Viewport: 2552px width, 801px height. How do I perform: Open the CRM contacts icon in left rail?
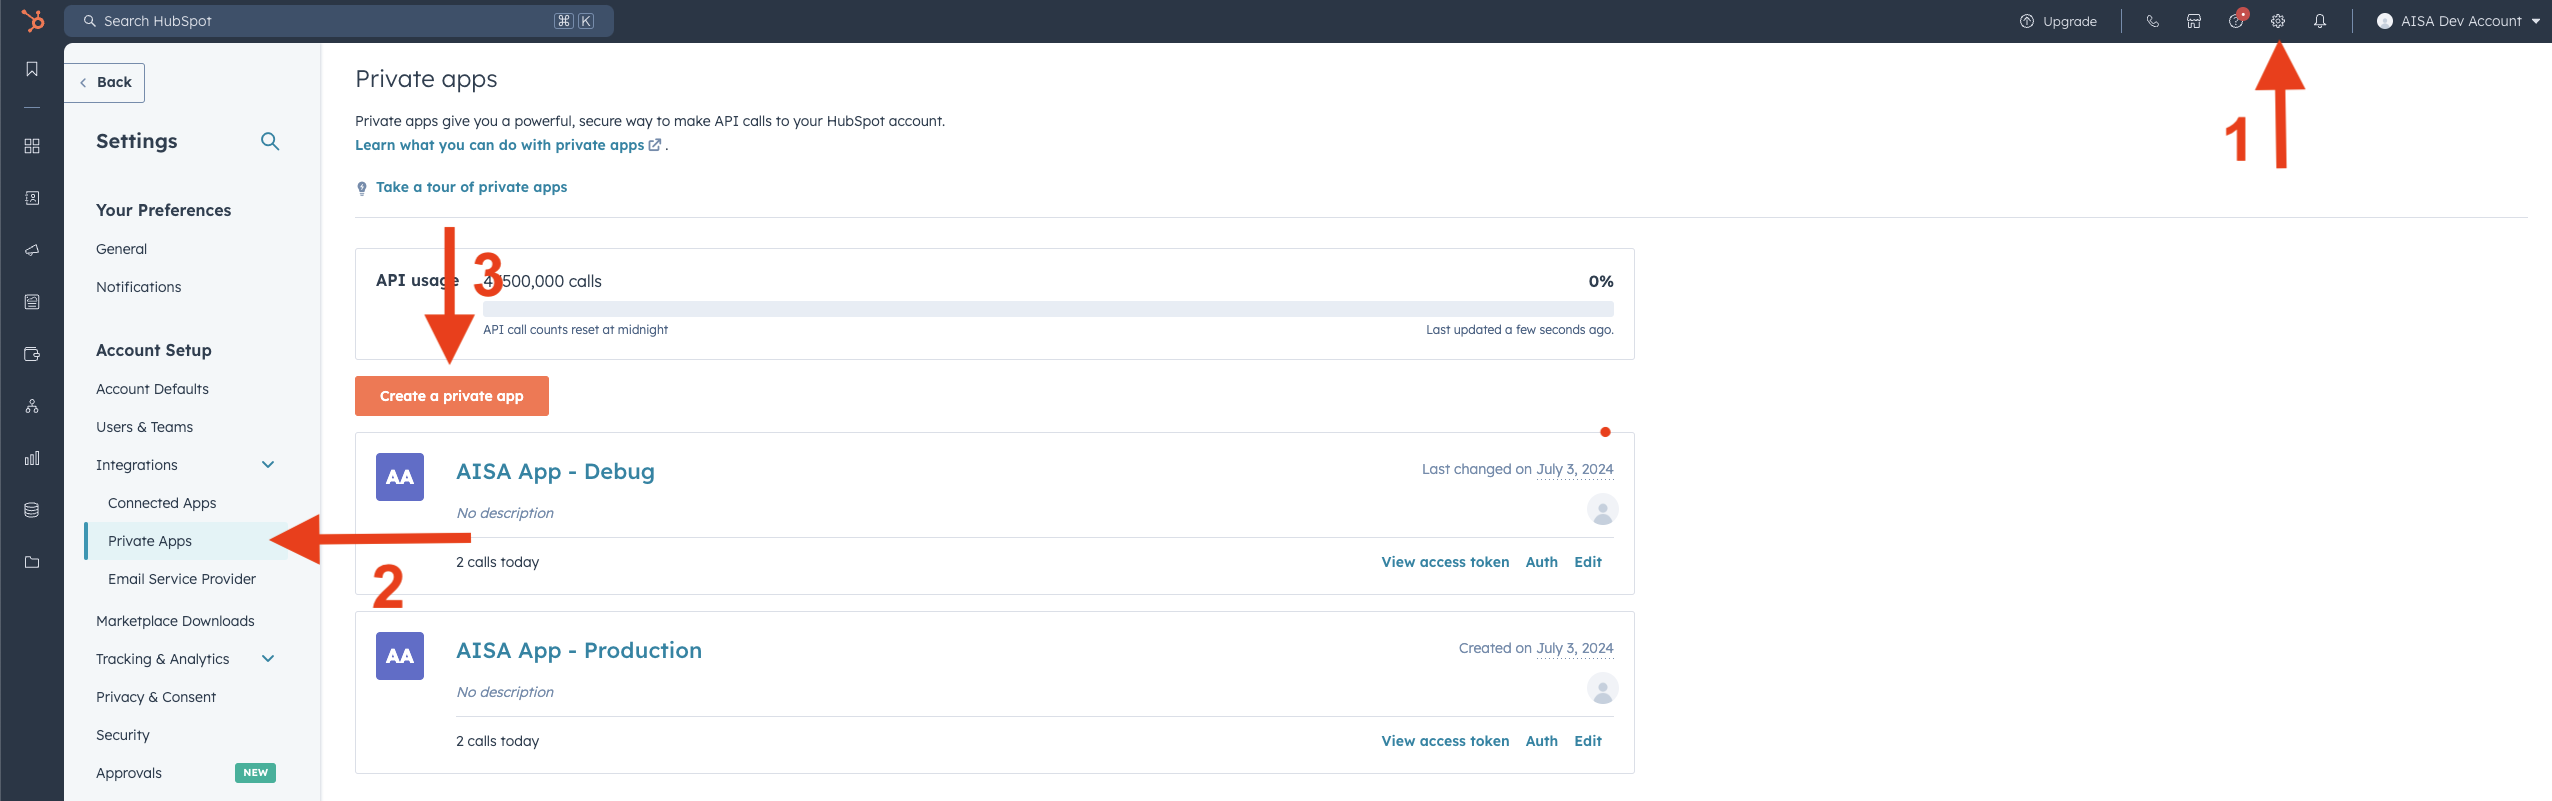click(x=32, y=198)
